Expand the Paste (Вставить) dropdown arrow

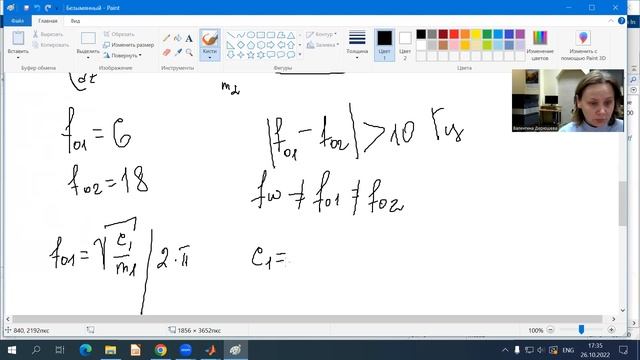coord(18,58)
